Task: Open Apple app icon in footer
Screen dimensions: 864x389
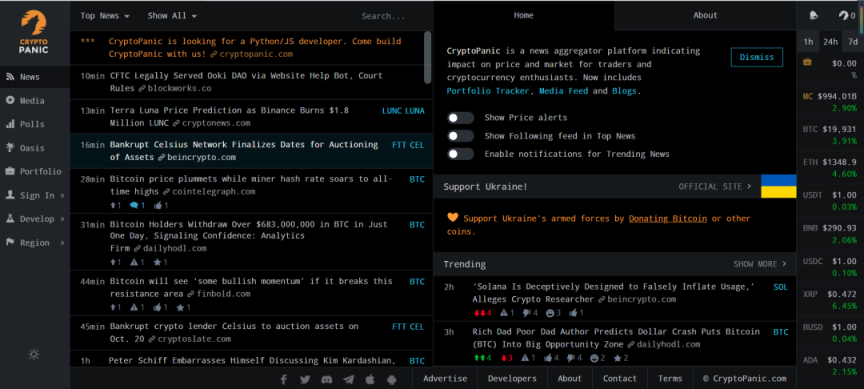Action: [x=370, y=379]
